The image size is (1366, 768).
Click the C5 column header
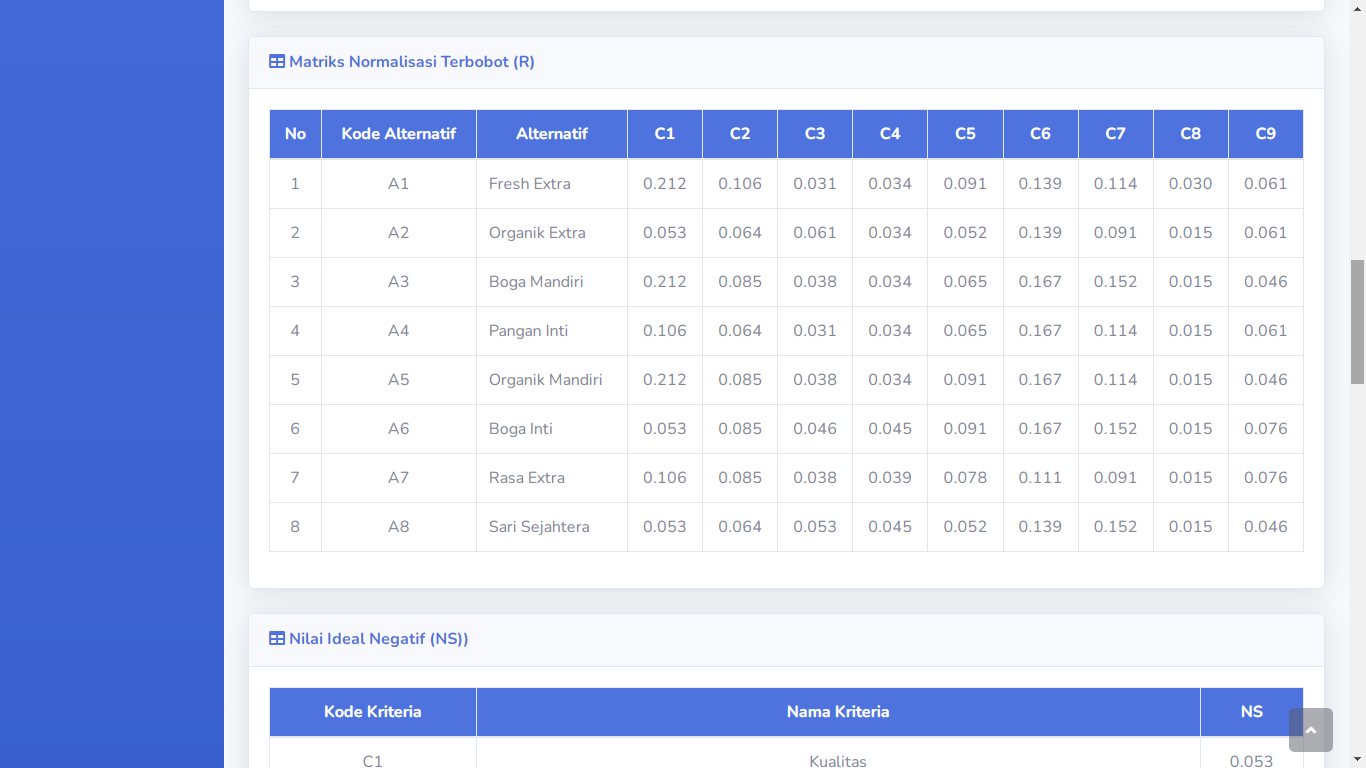click(965, 134)
